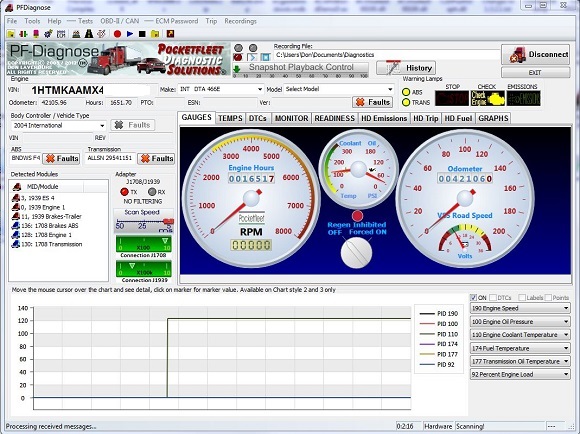The height and width of the screenshot is (434, 580).
Task: Click the Disconnect button
Action: (535, 54)
